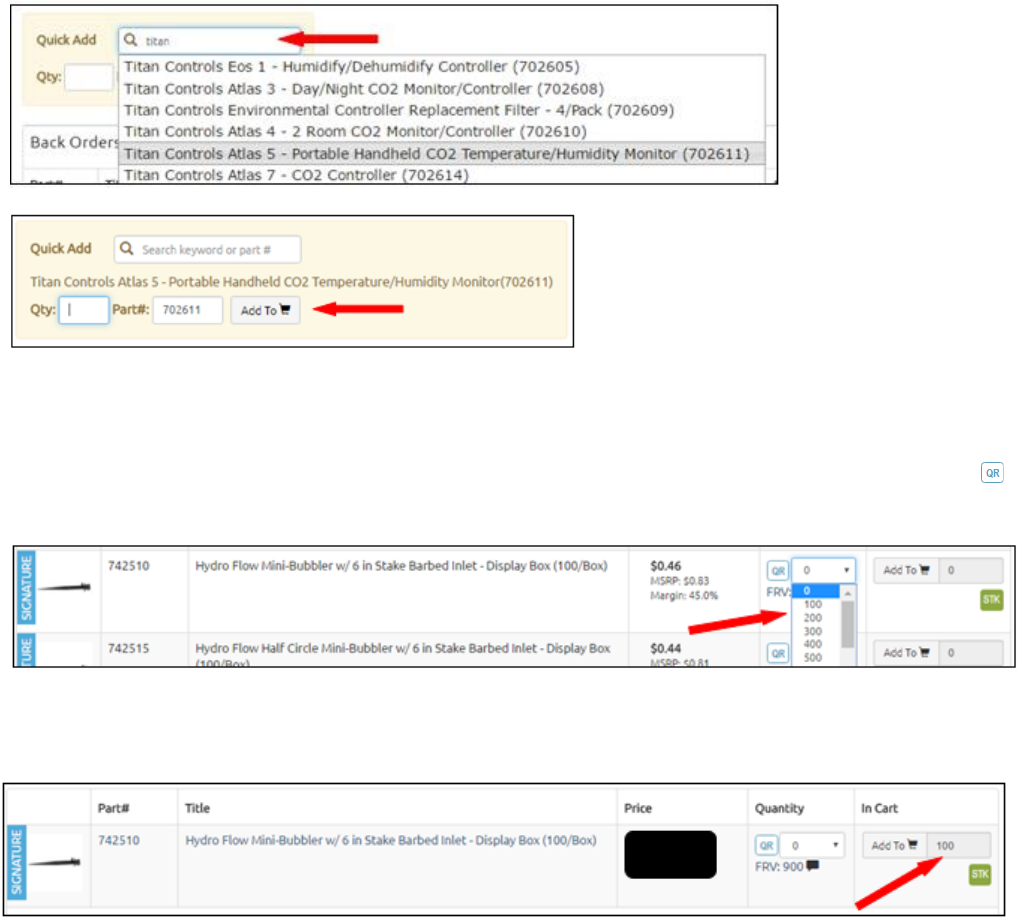Open the quantity dropdown showing the 0–500 list

click(823, 570)
